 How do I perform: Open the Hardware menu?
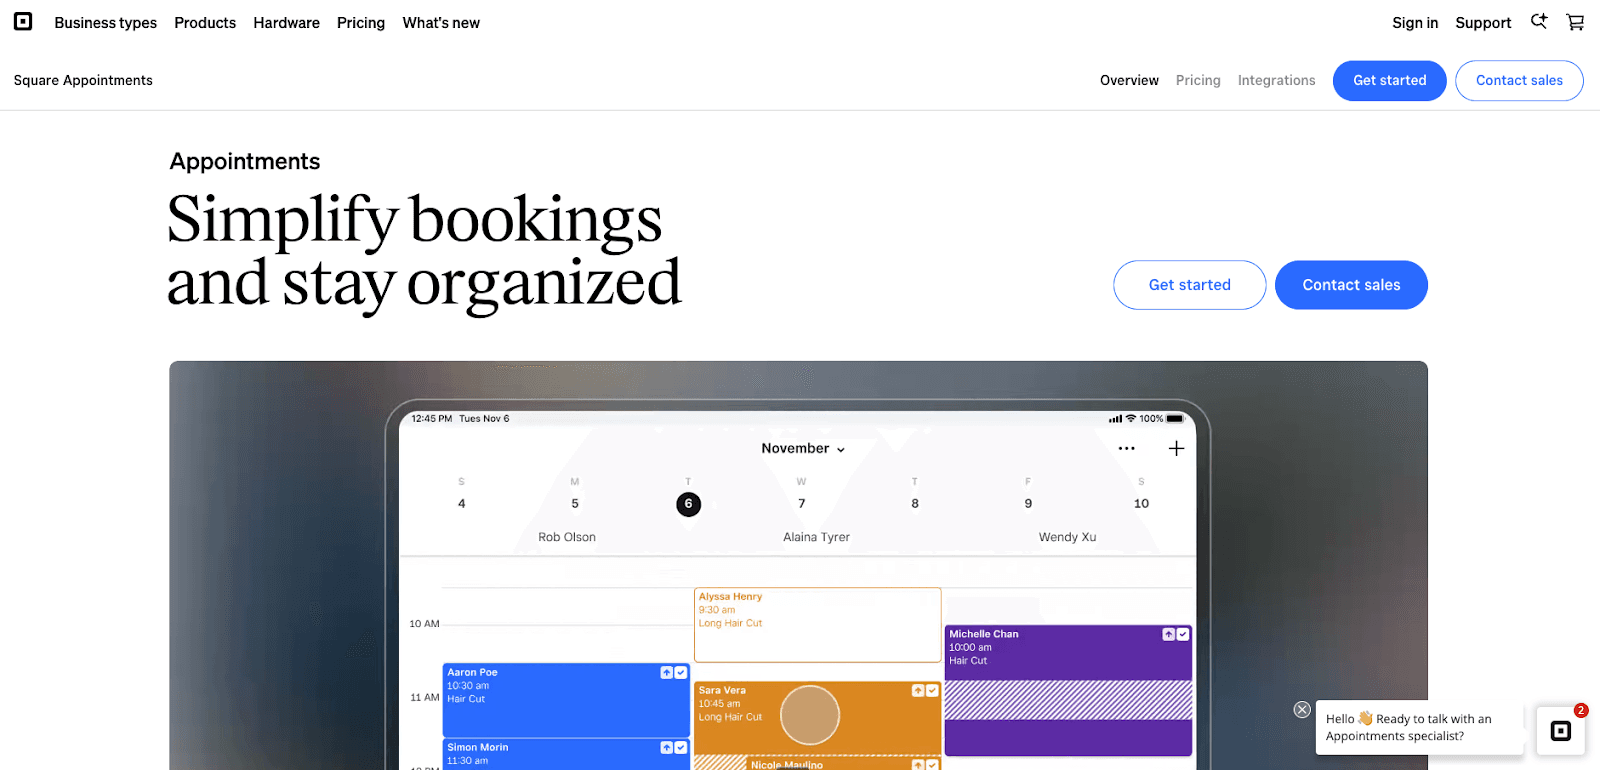(286, 23)
